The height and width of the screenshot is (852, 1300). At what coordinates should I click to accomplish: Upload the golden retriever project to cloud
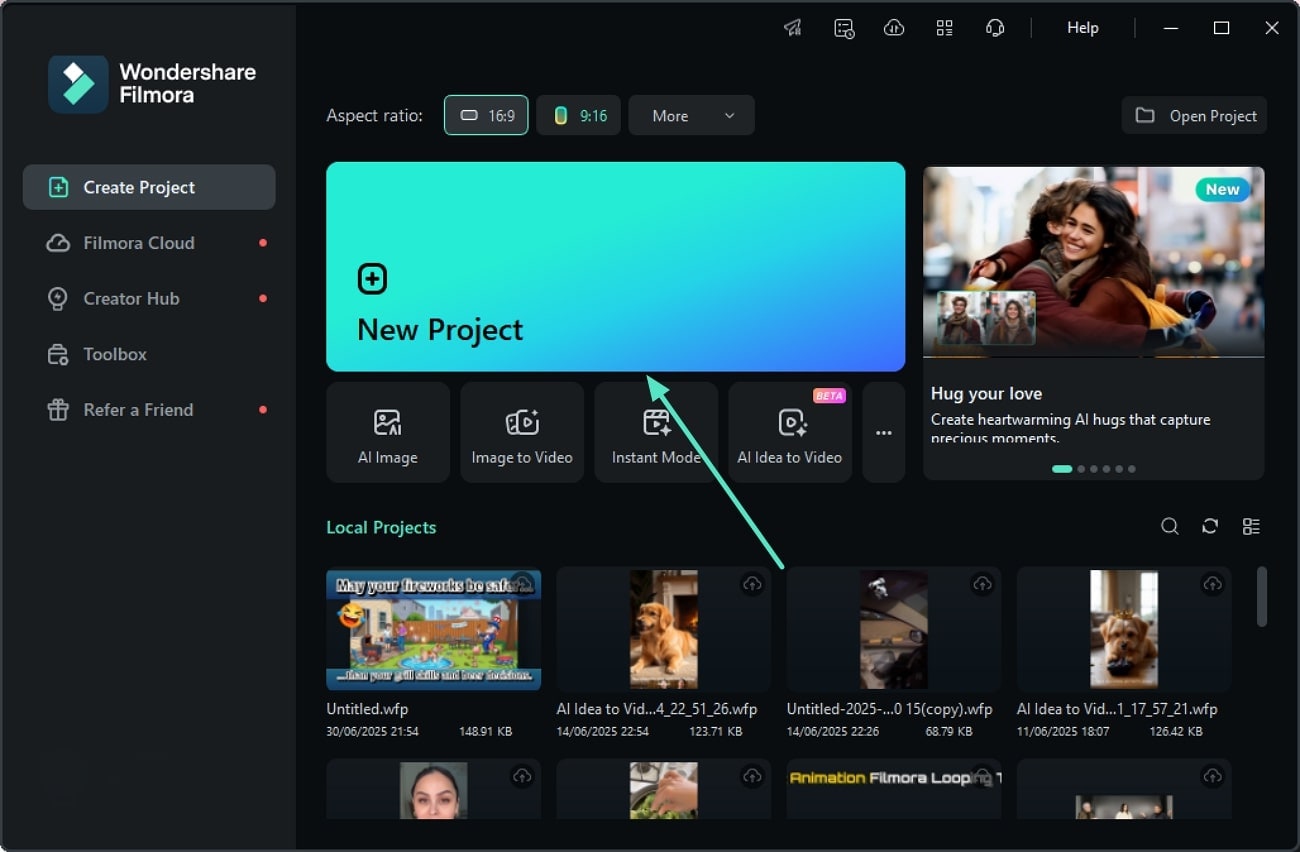click(752, 584)
